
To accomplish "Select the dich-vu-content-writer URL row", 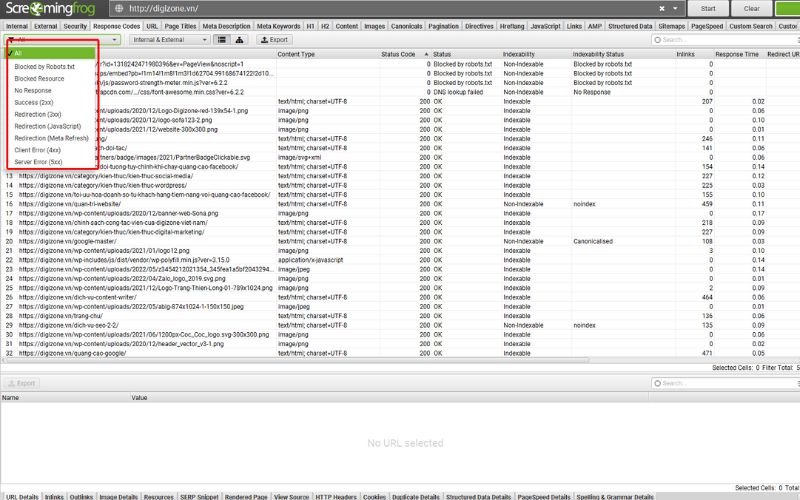I will coord(400,297).
